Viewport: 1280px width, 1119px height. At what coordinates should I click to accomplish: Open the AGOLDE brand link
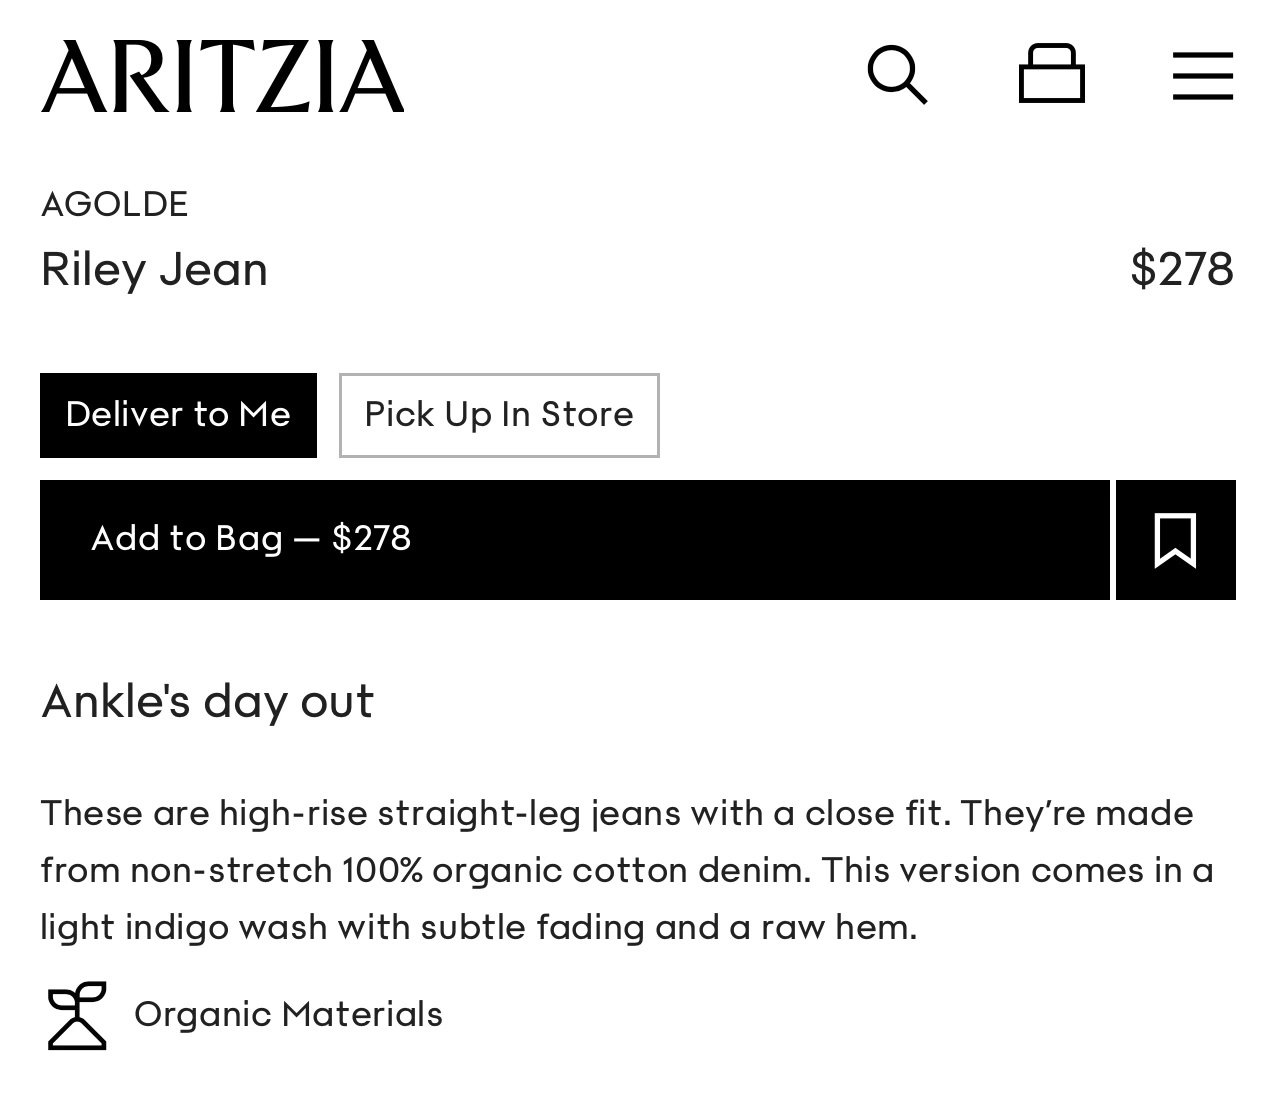114,204
